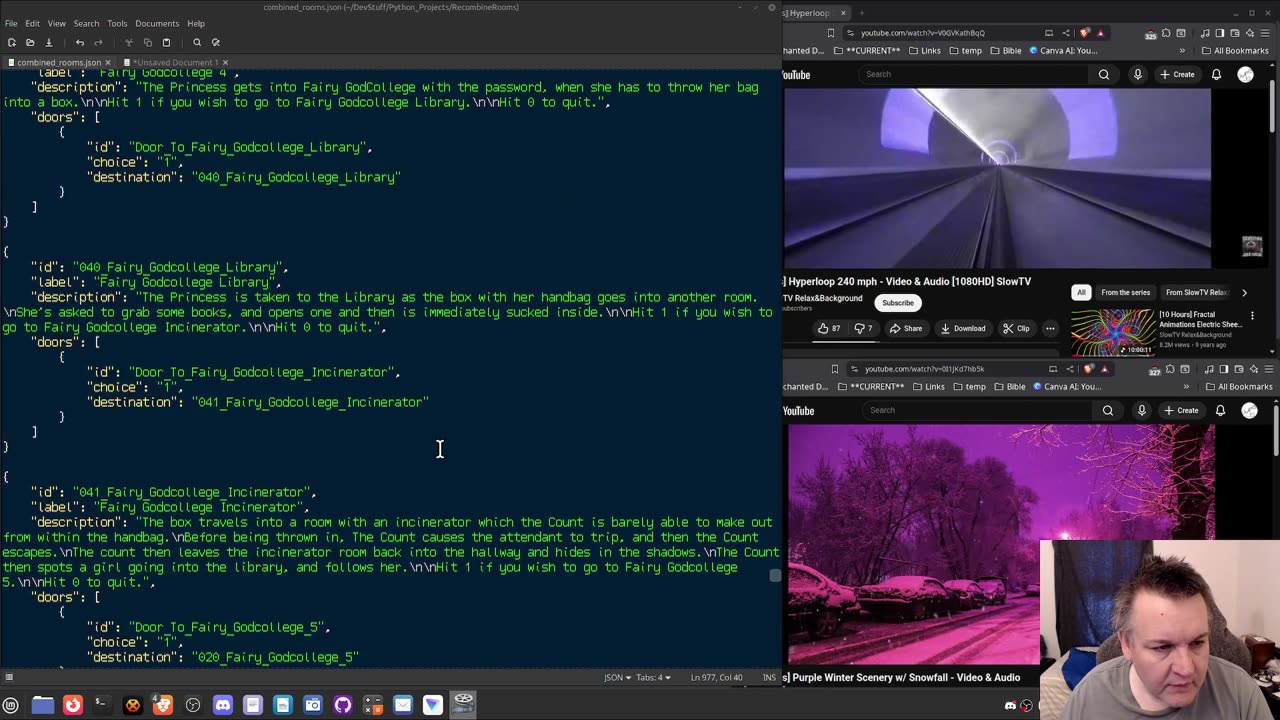Open the Bible bookmark folder in Purple Winter window

point(1010,387)
